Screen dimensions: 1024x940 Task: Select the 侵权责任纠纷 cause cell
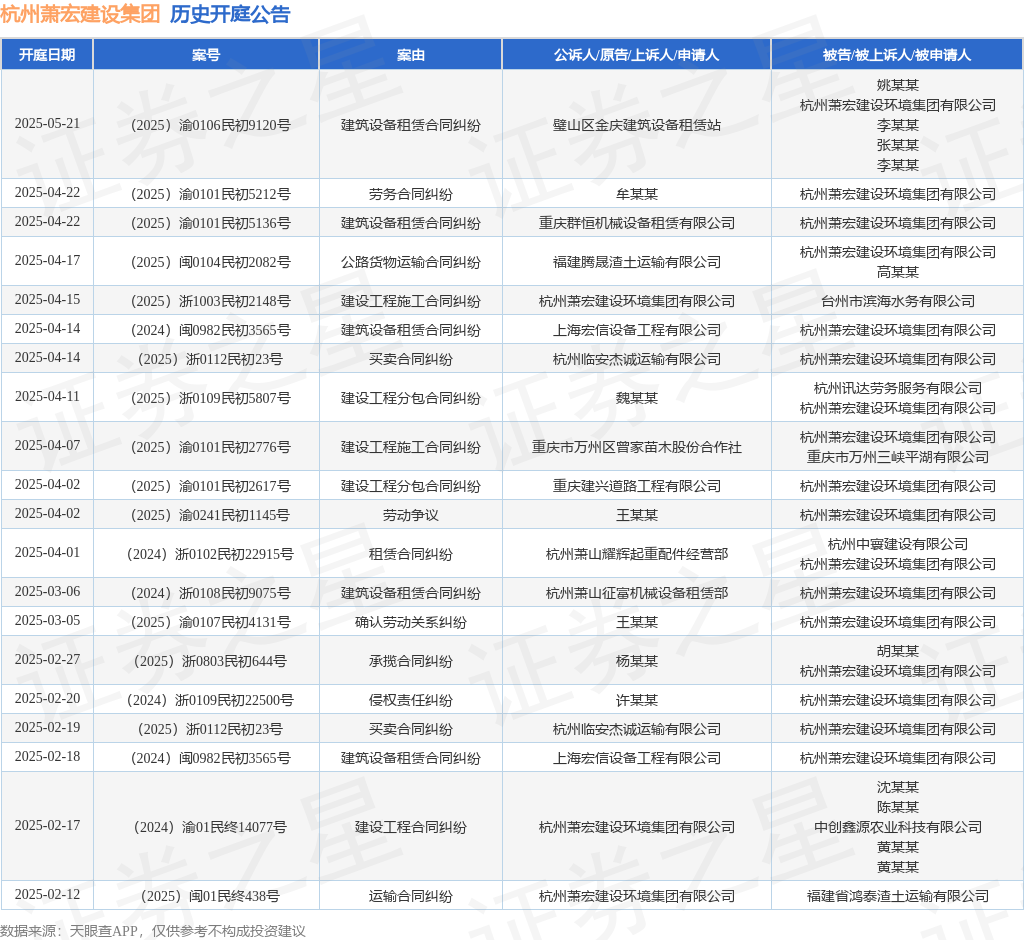410,700
